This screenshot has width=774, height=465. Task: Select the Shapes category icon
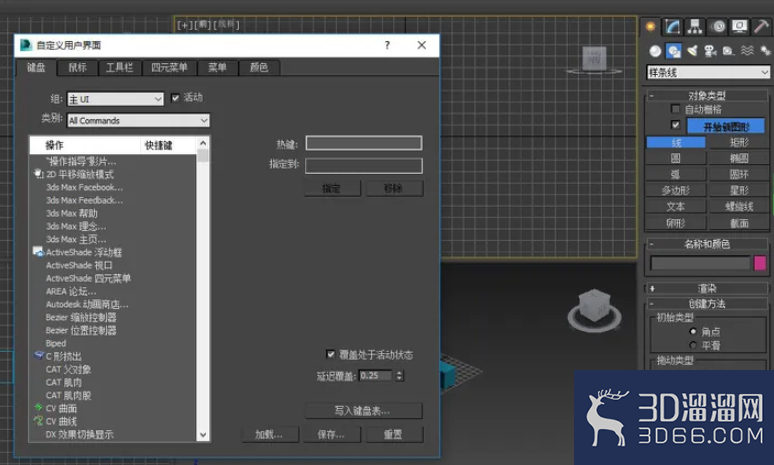(673, 51)
